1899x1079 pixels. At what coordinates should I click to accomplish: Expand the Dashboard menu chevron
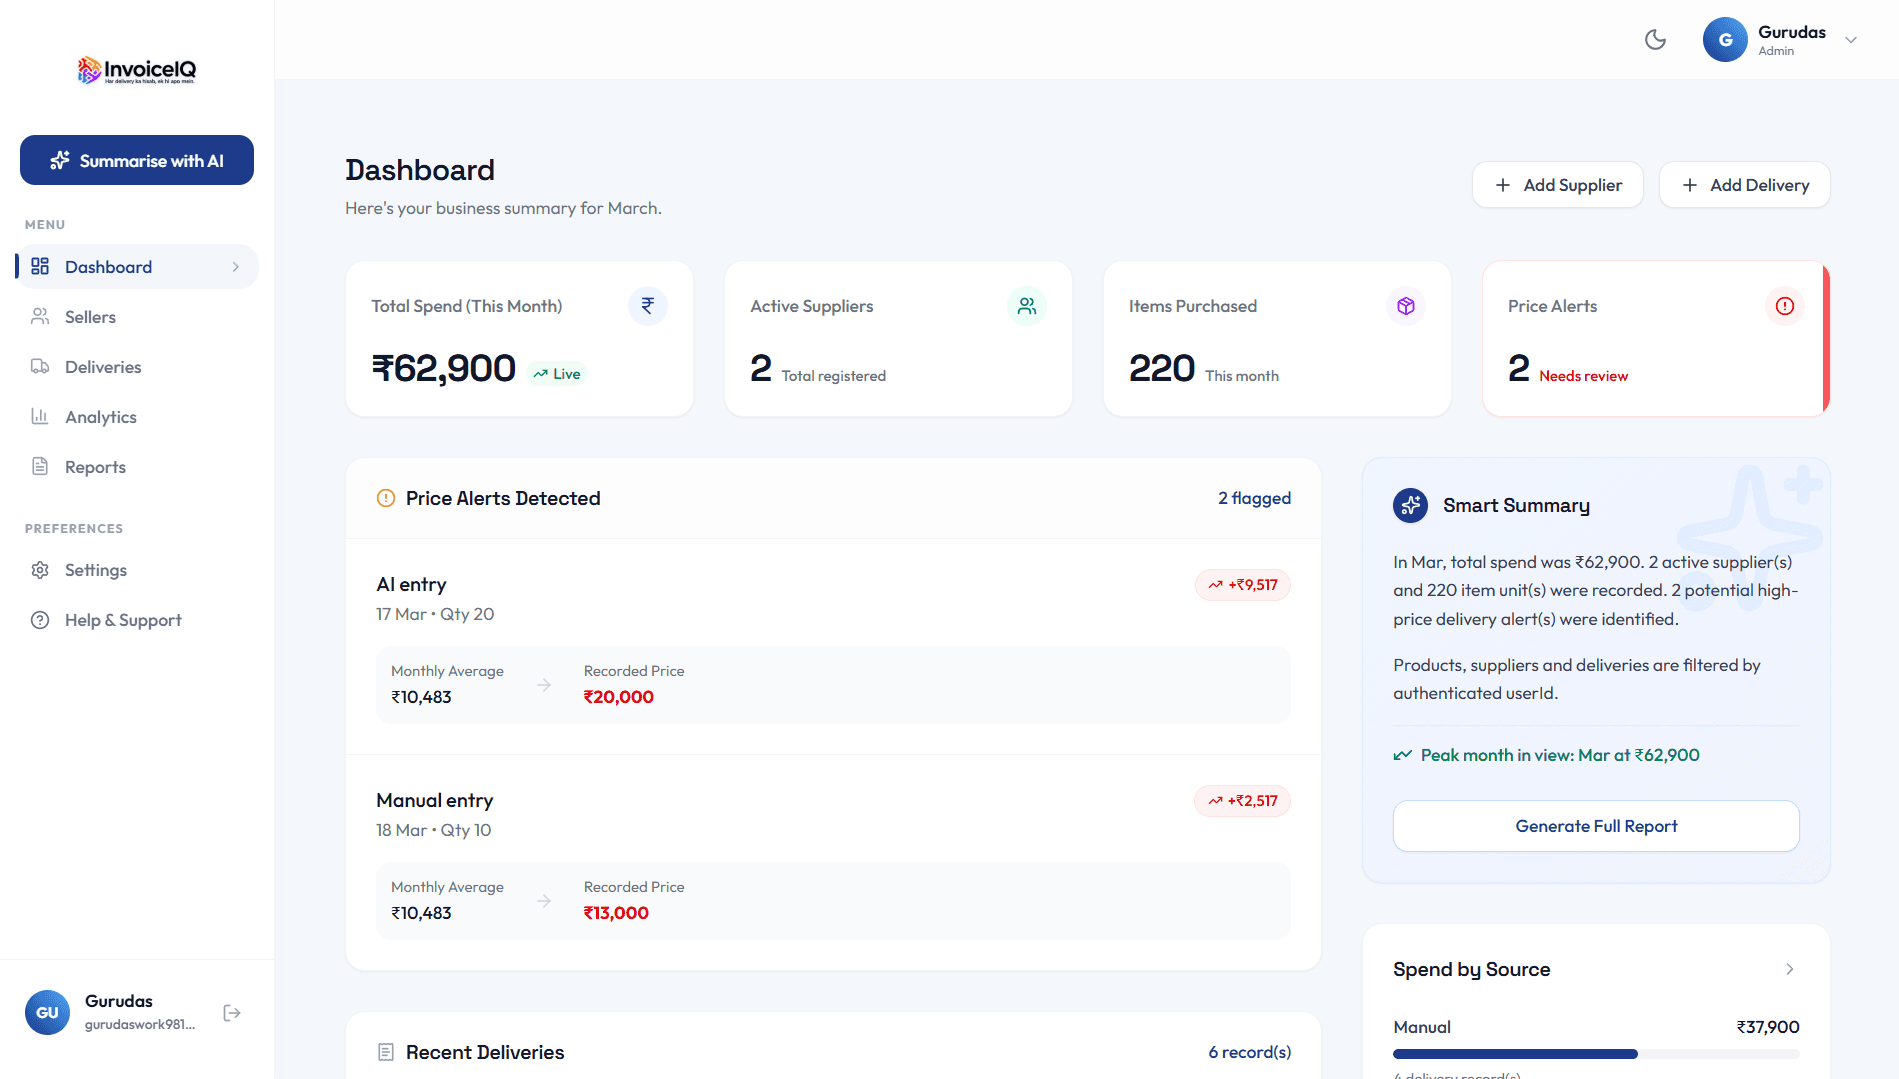point(236,267)
